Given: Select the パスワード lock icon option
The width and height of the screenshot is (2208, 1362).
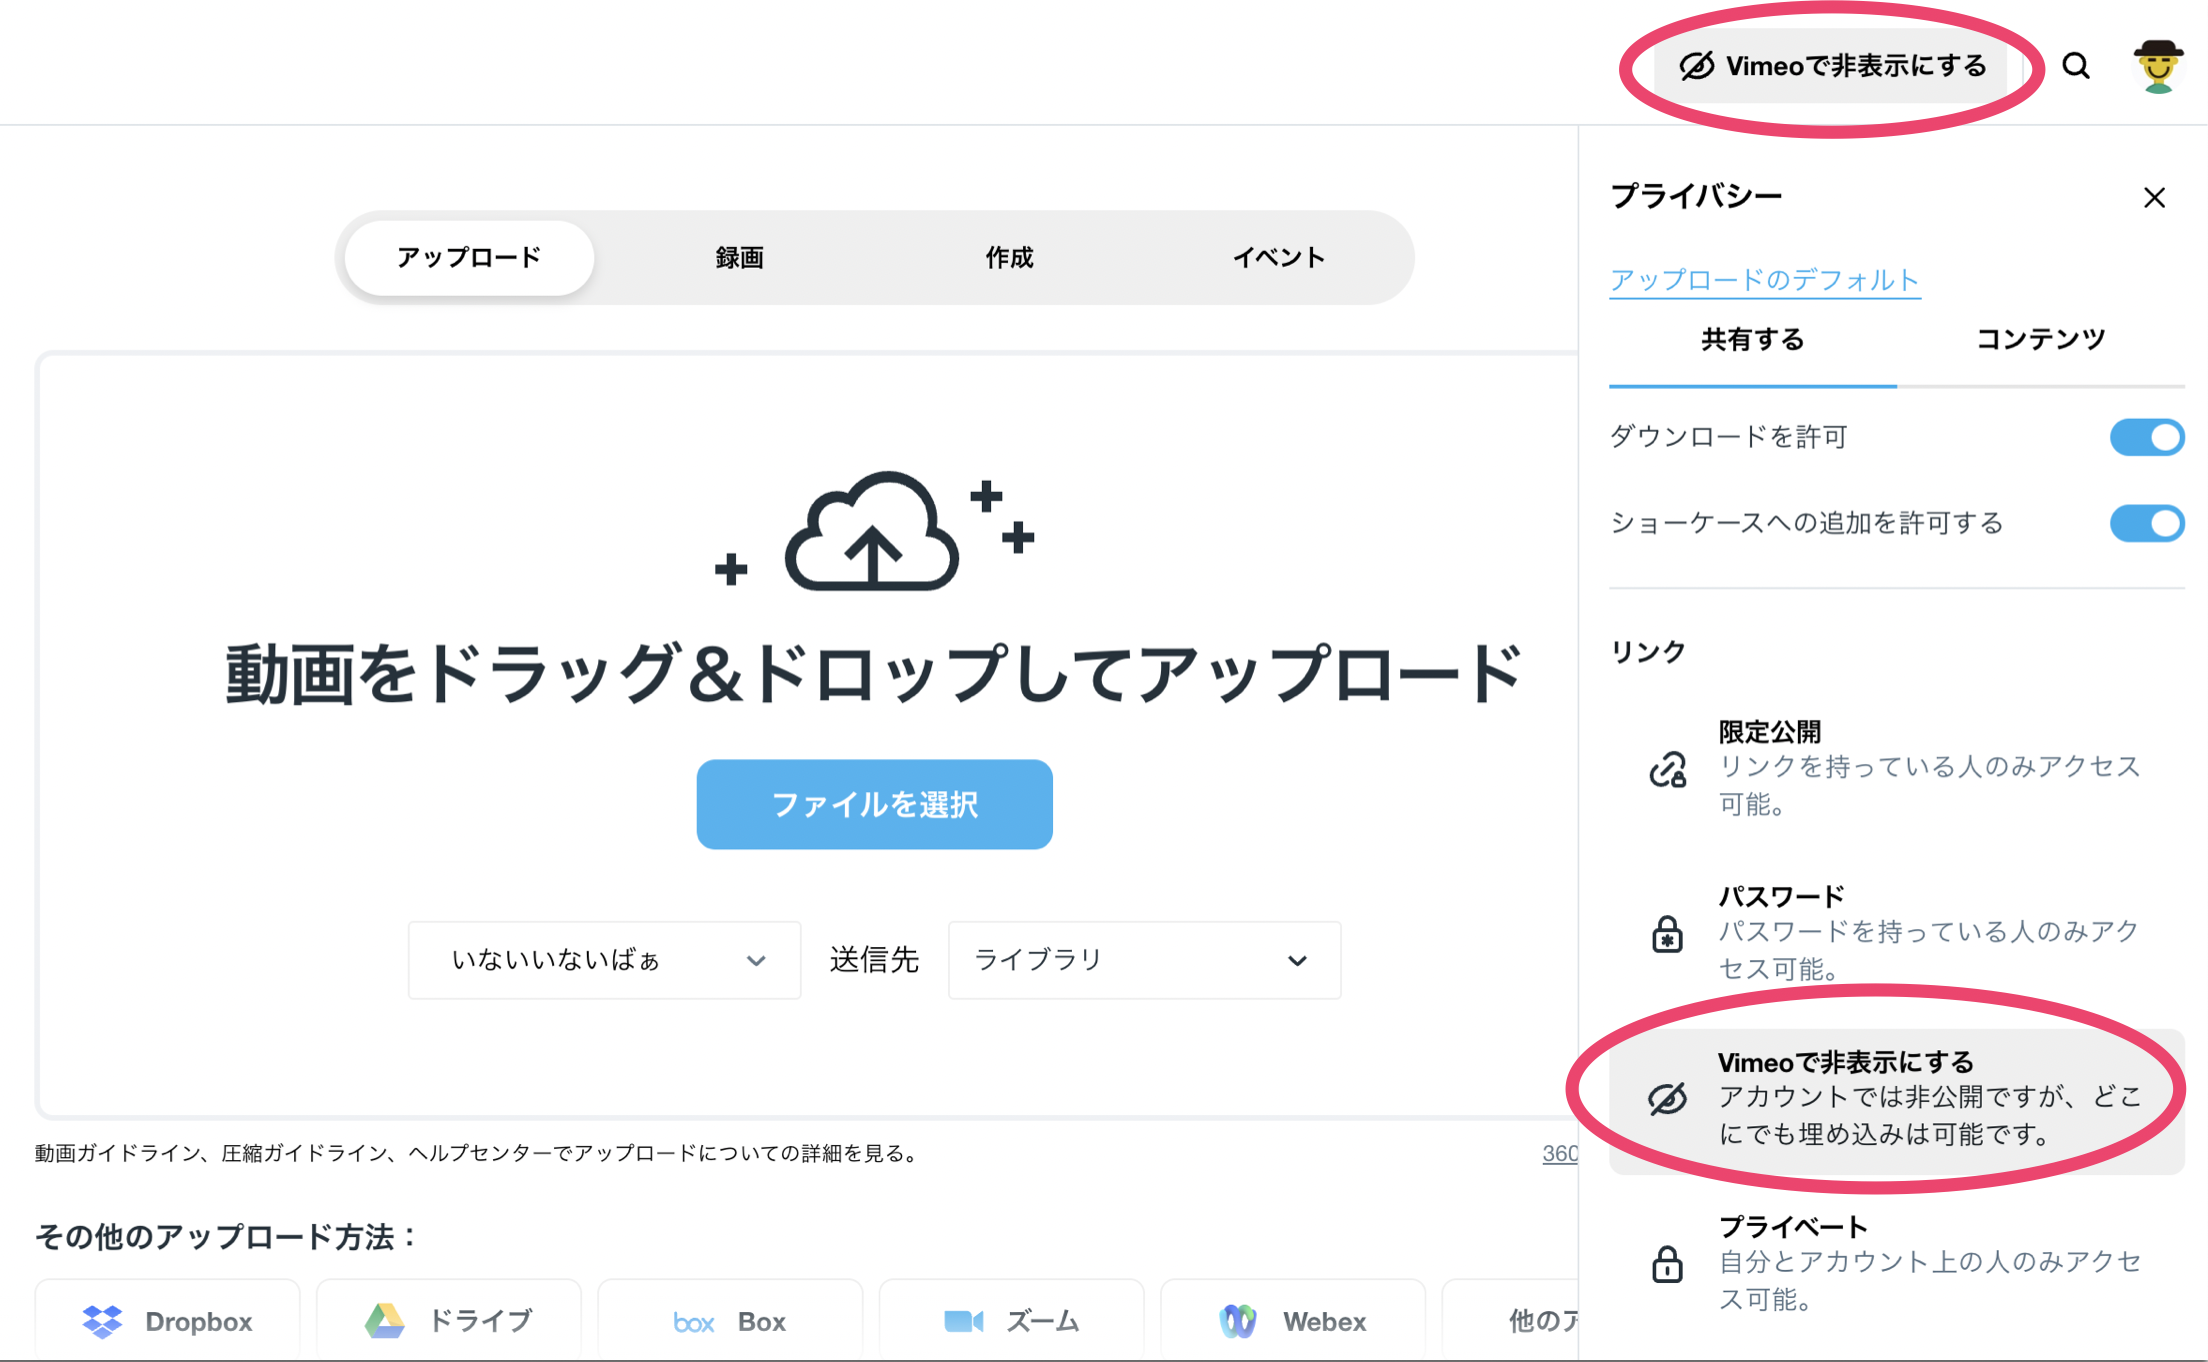Looking at the screenshot, I should [1667, 934].
